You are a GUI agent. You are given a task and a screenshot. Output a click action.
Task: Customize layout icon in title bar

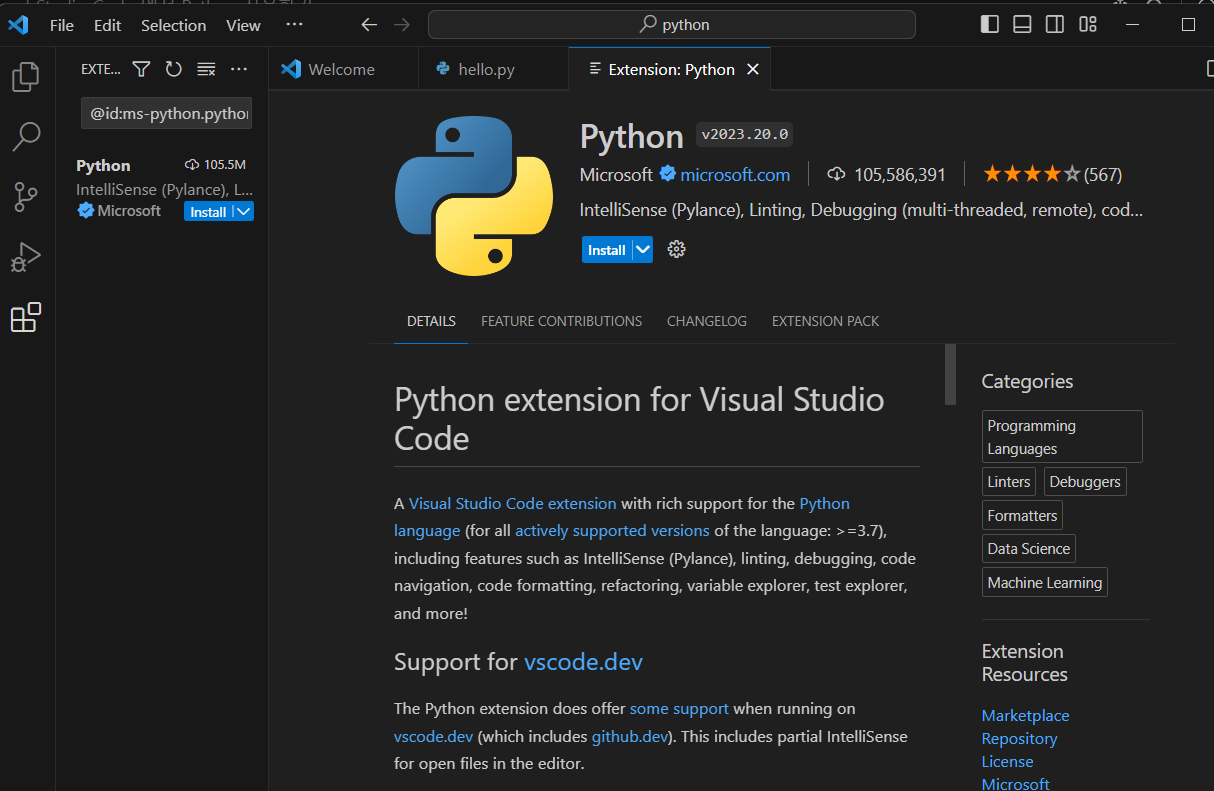[x=1088, y=25]
